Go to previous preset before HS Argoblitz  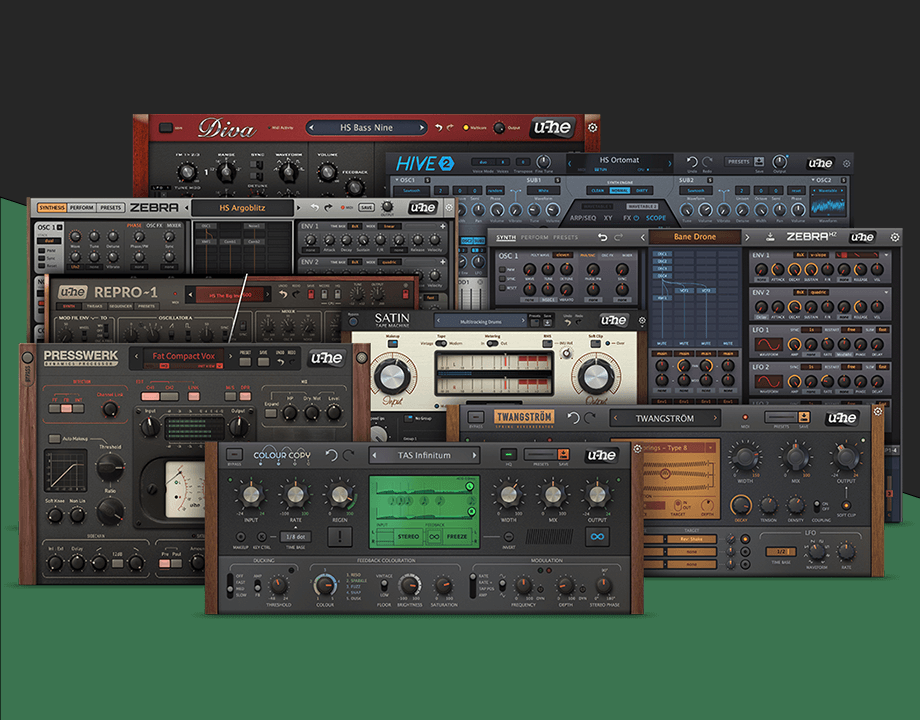point(187,208)
